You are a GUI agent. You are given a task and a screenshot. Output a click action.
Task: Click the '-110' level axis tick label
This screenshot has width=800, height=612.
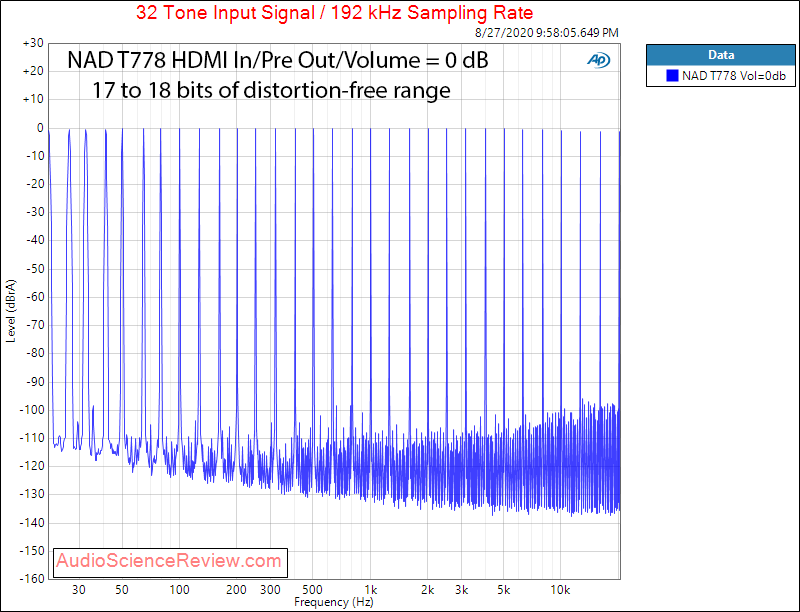tap(32, 438)
